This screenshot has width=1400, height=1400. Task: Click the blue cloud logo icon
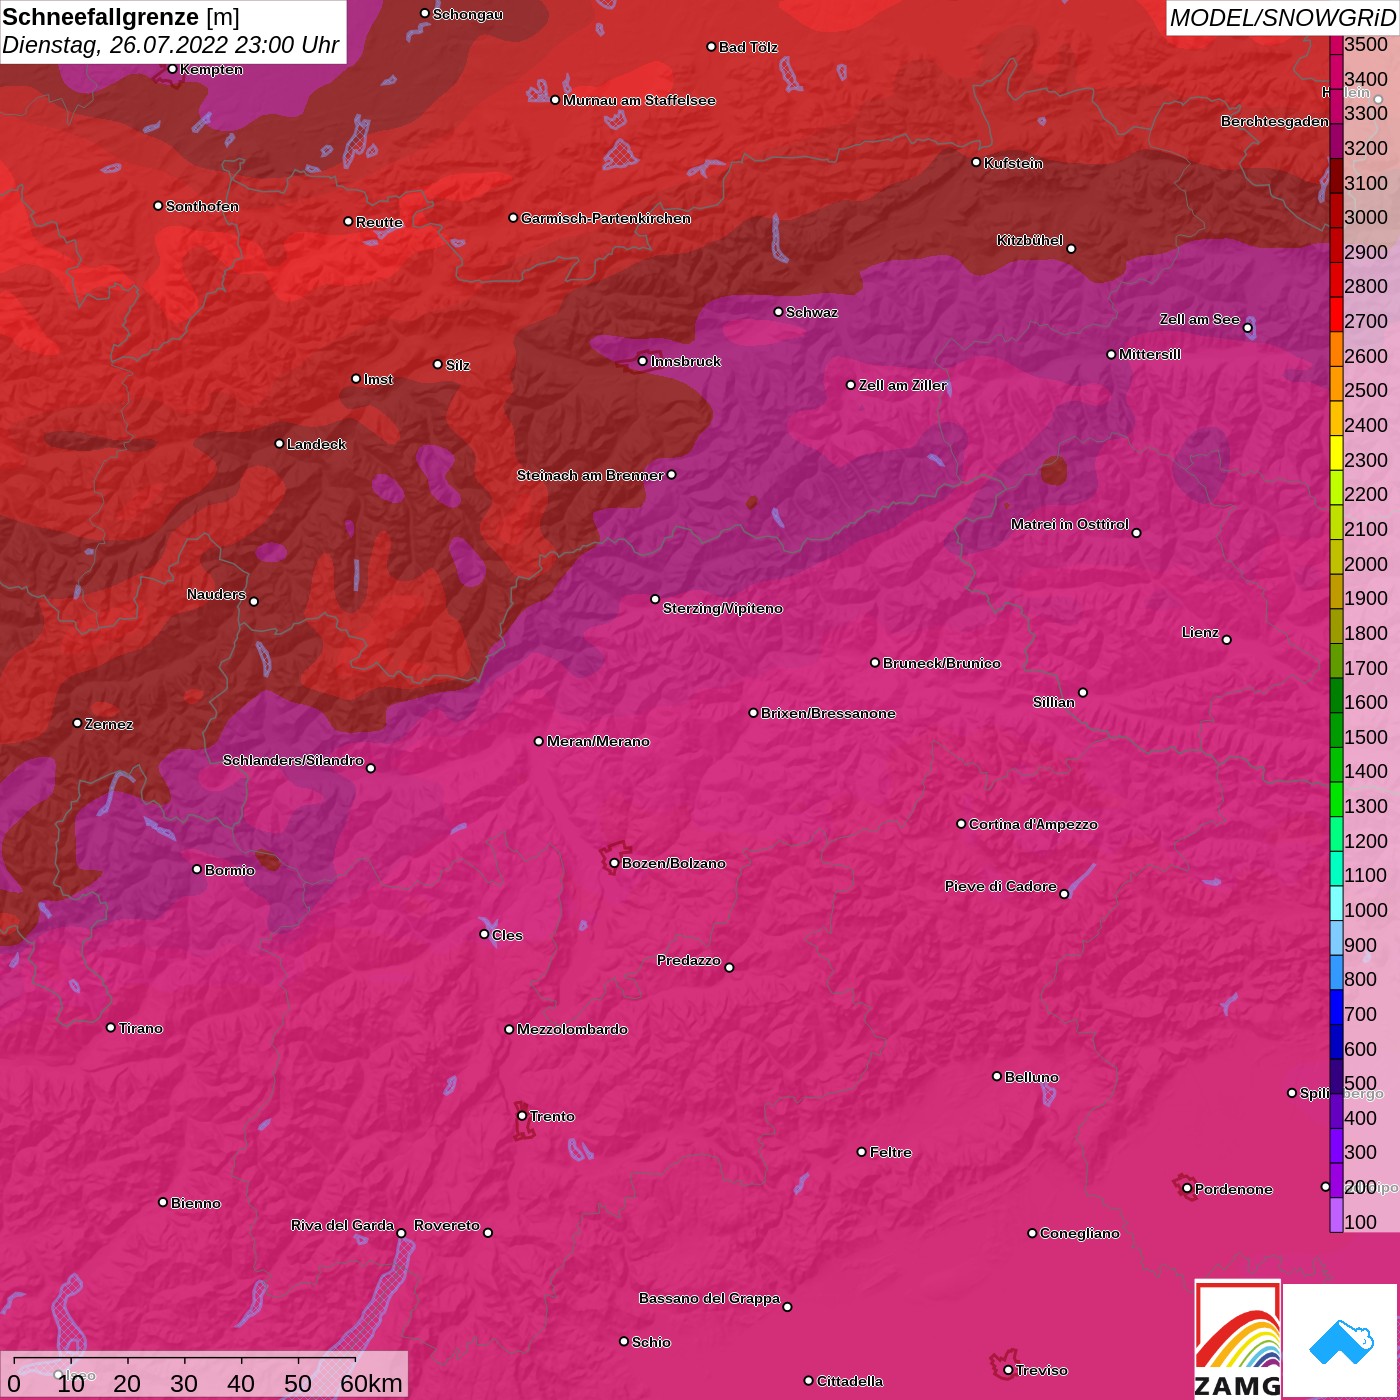1341,1341
